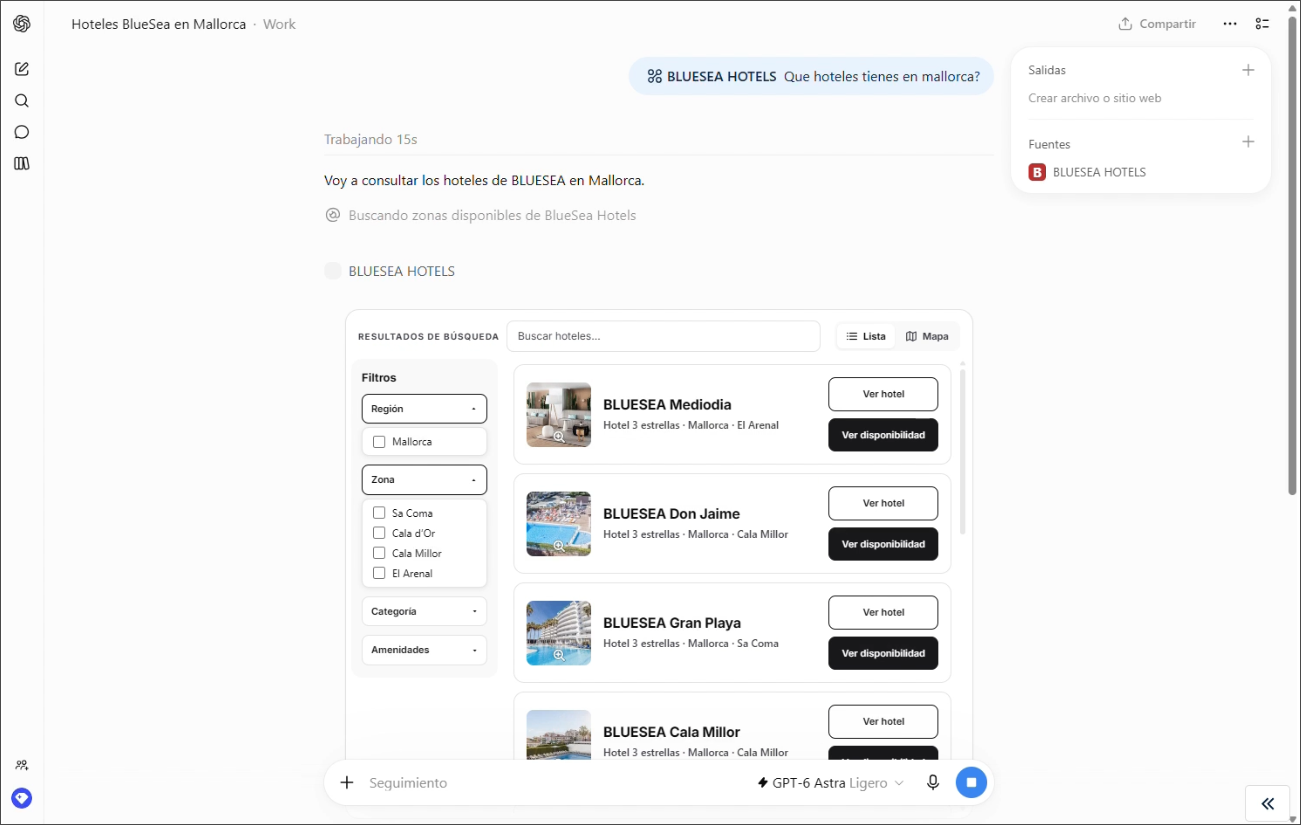Expand the Categoría filter dropdown
1301x825 pixels.
(424, 611)
